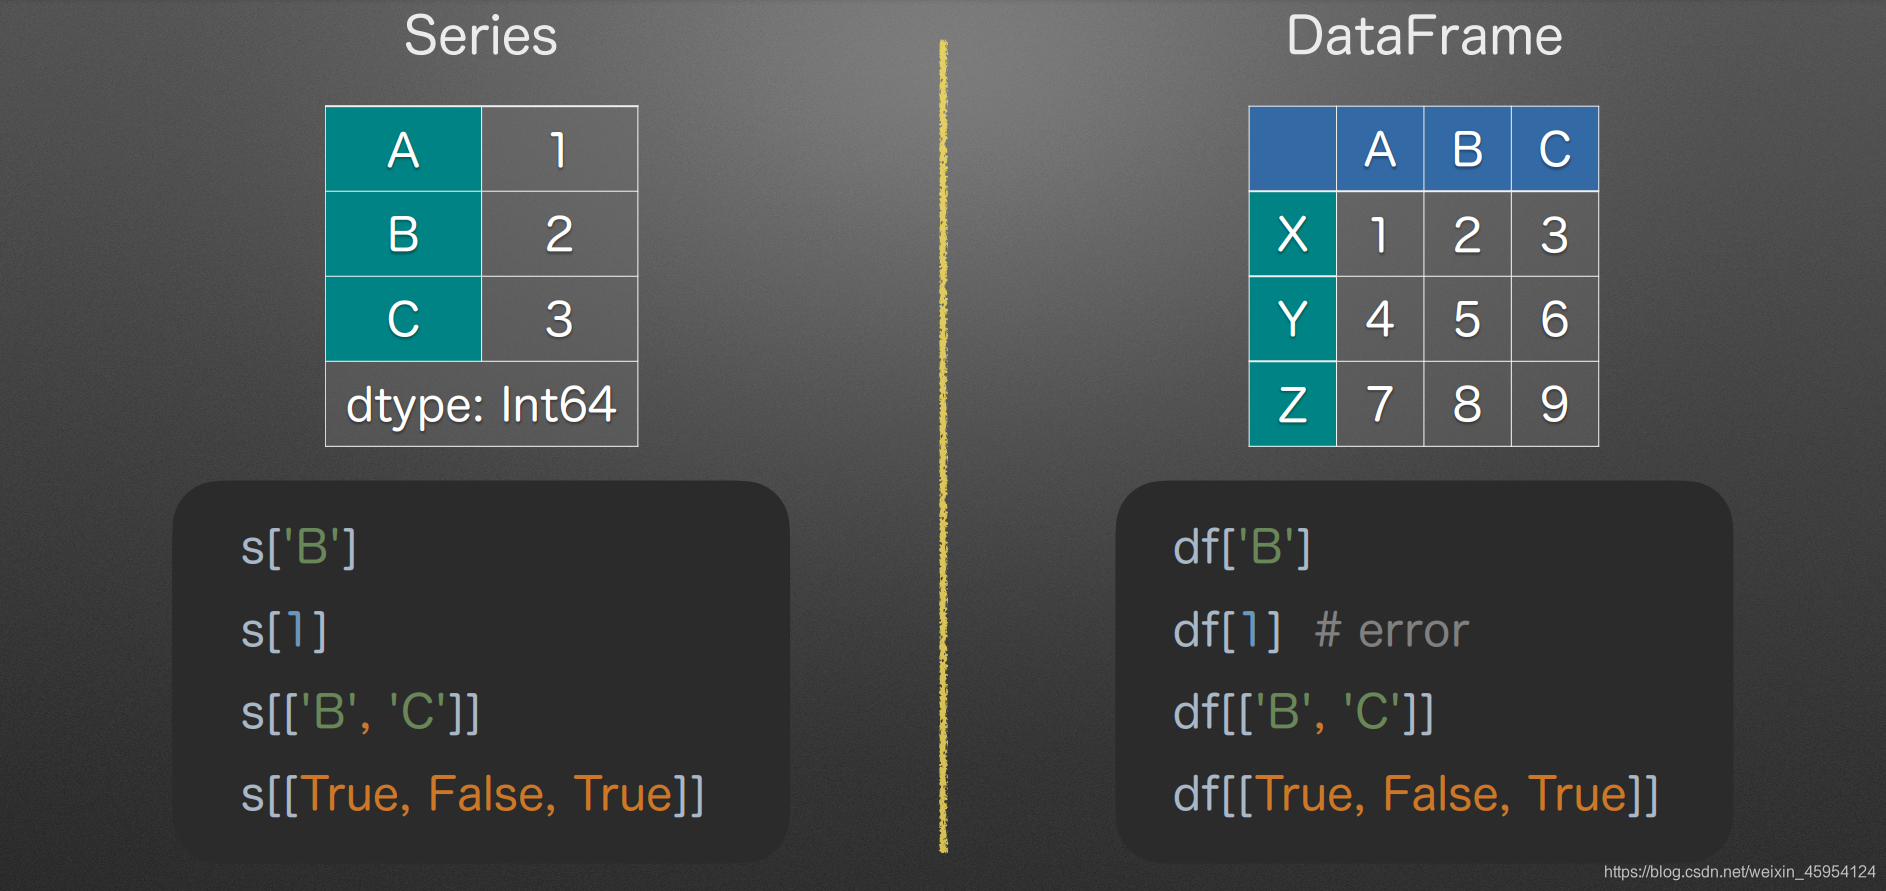Select the DataFrame row label 'X'
This screenshot has height=891, width=1886.
[x=1293, y=234]
